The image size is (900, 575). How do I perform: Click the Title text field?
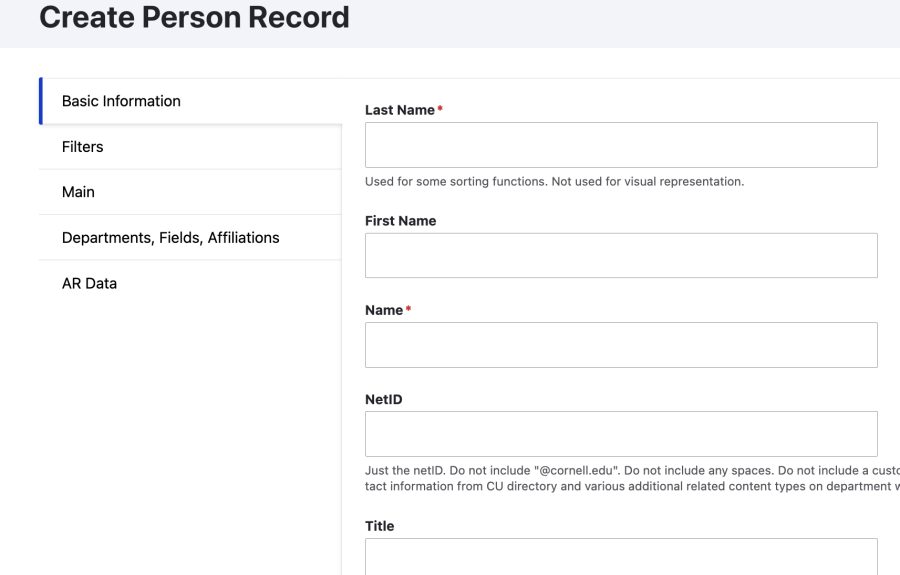point(620,557)
